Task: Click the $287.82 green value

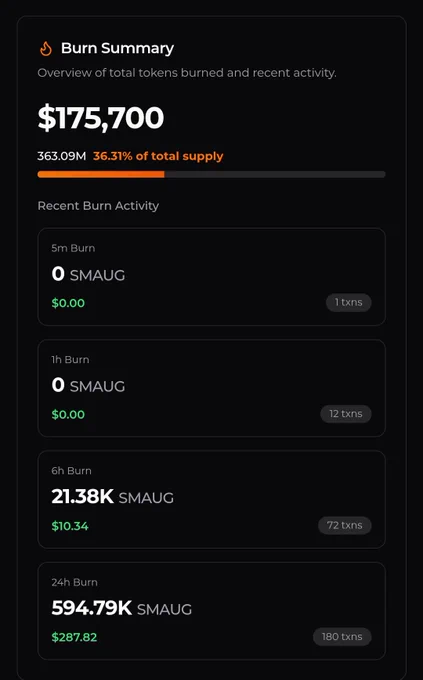Action: point(74,637)
